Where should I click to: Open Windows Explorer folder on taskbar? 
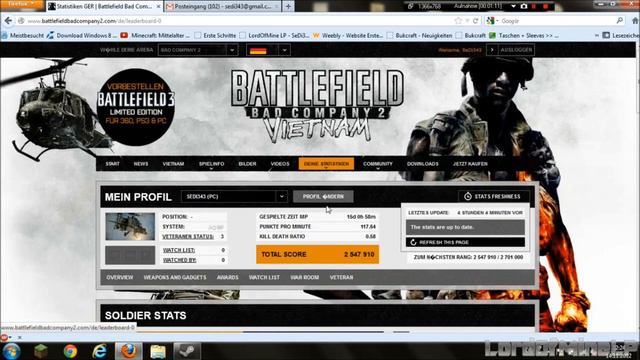click(158, 351)
